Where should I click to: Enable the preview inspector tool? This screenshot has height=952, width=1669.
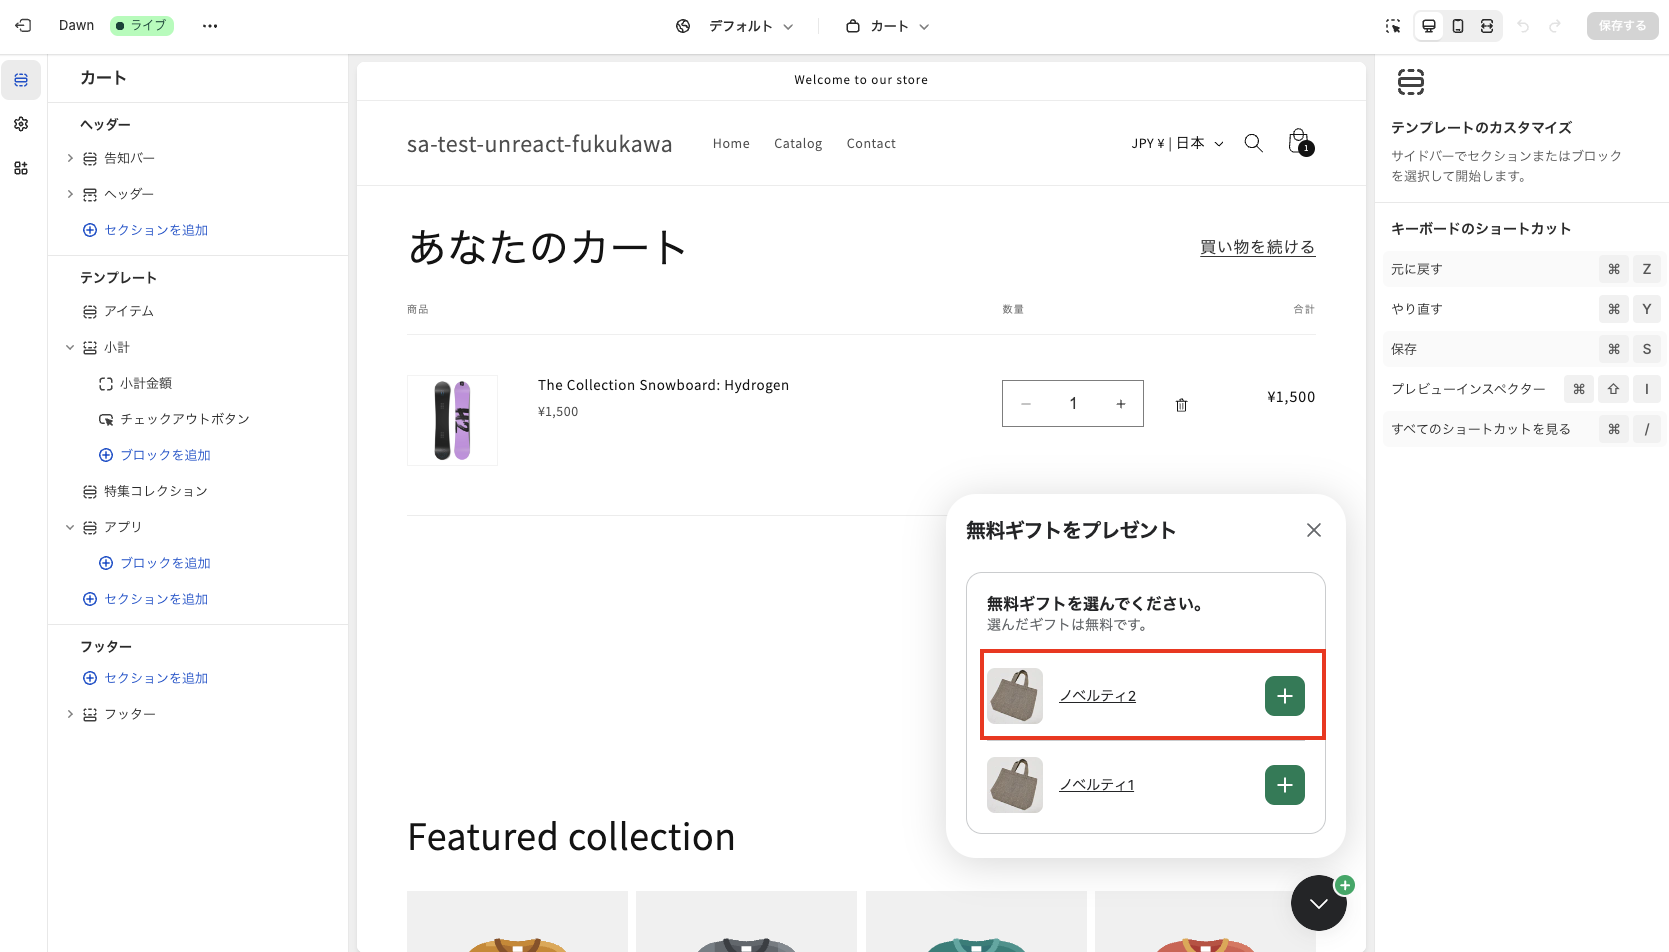[x=1392, y=26]
